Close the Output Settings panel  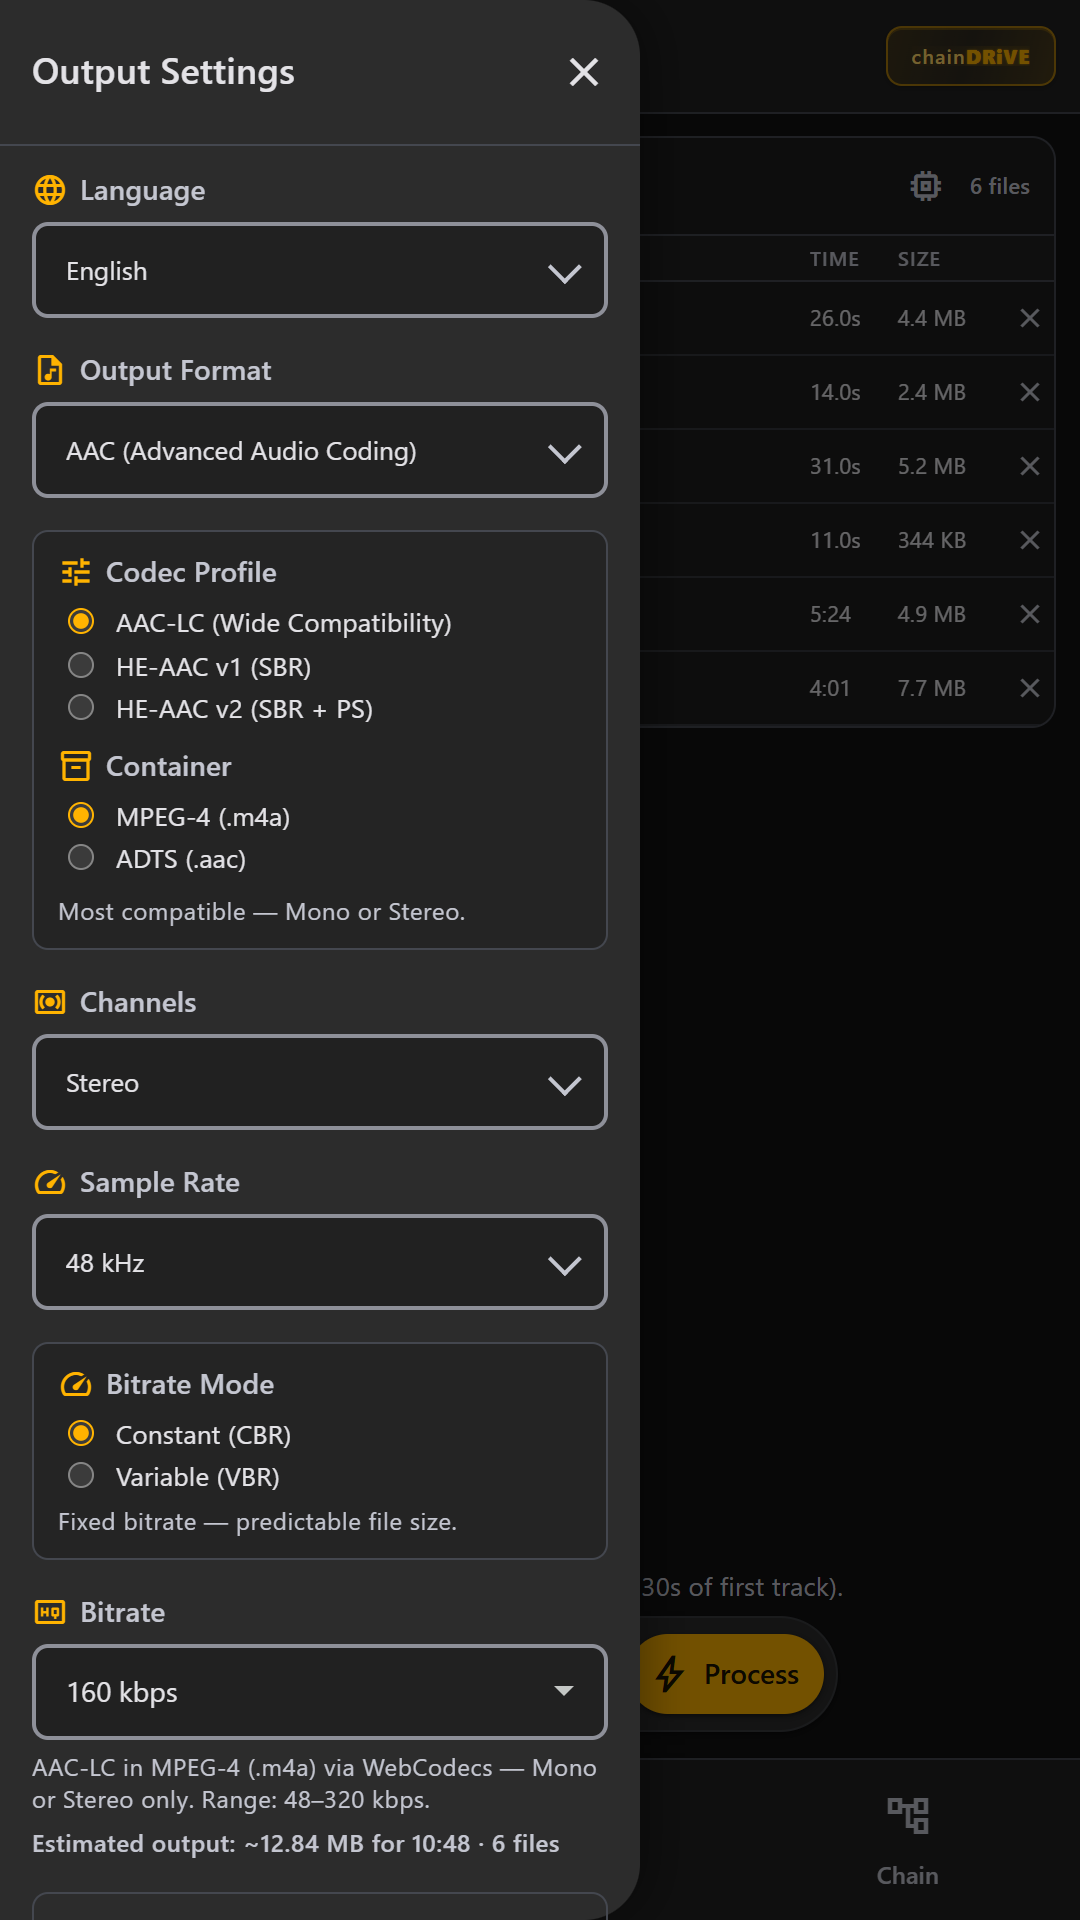tap(584, 72)
